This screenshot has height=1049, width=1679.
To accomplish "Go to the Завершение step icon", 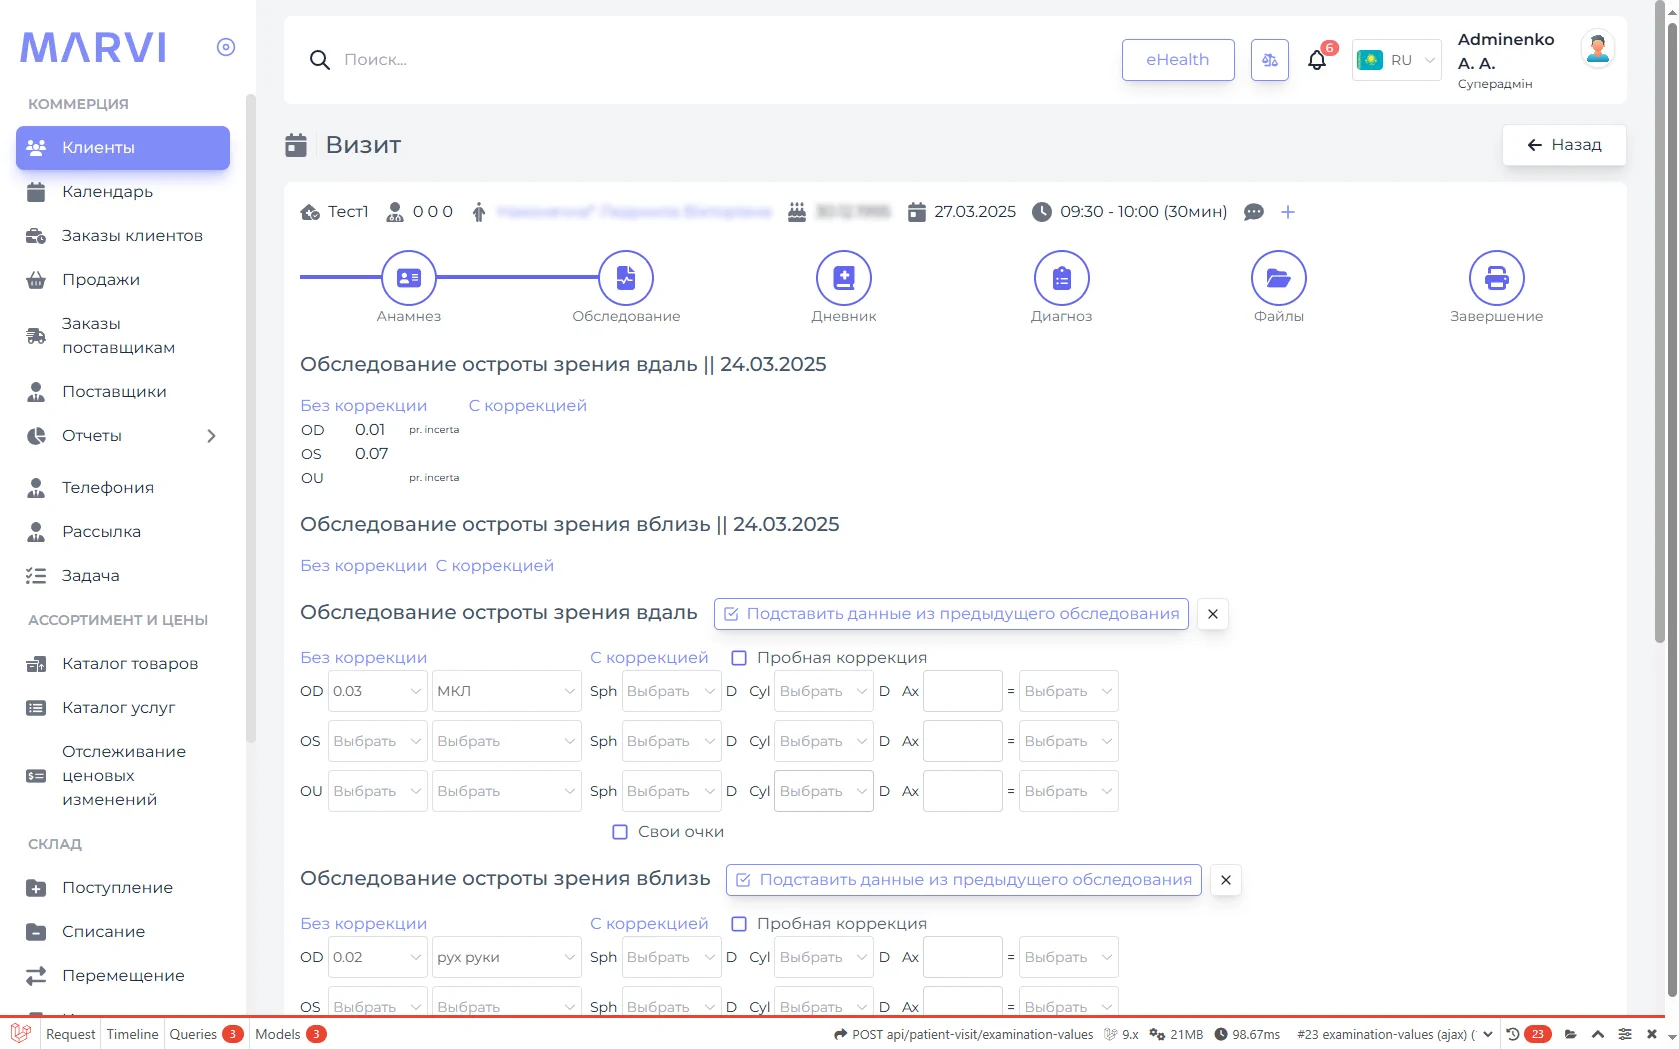I will 1497,278.
